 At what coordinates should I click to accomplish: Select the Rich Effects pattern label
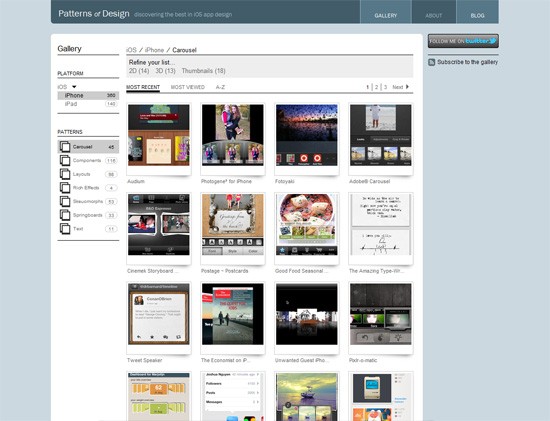(x=86, y=188)
